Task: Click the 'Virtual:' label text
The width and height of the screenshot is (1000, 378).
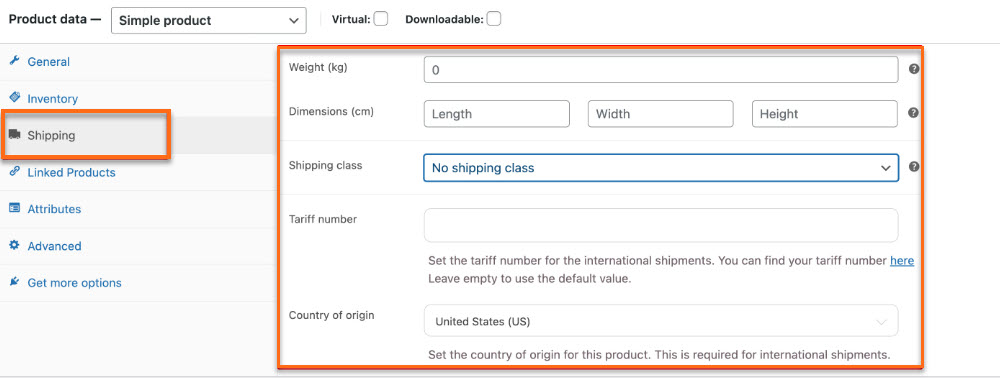Action: (351, 19)
